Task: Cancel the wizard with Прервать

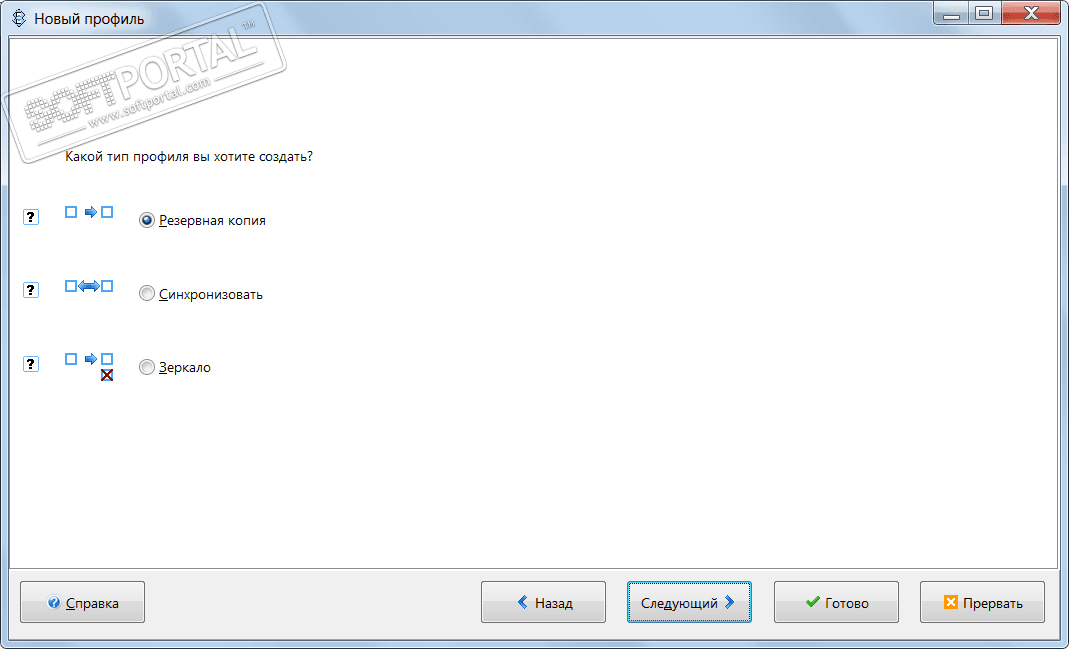Action: point(982,602)
